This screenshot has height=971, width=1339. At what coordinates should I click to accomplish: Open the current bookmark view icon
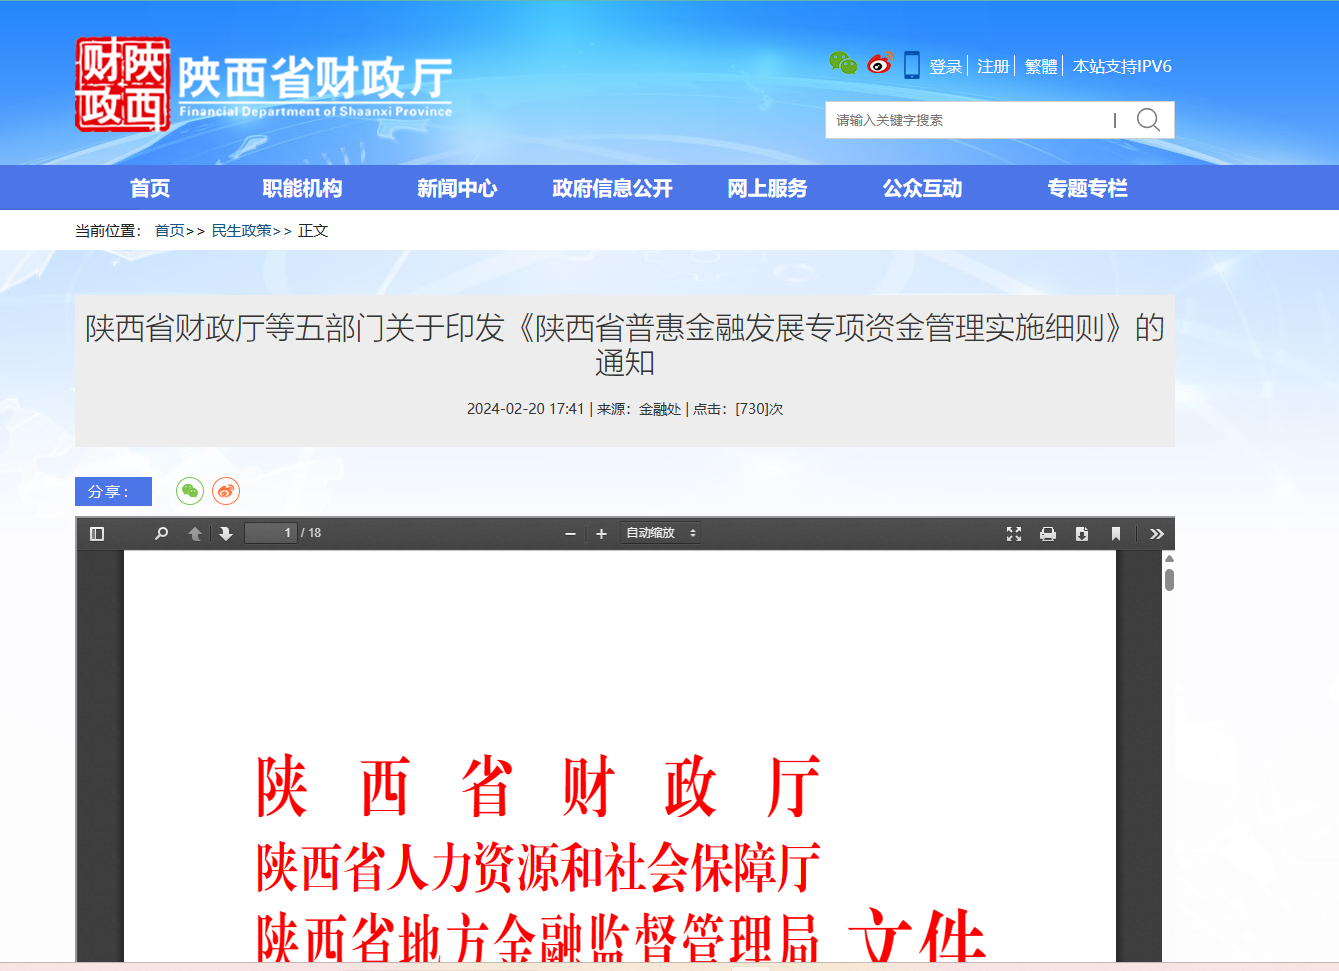click(x=1115, y=533)
